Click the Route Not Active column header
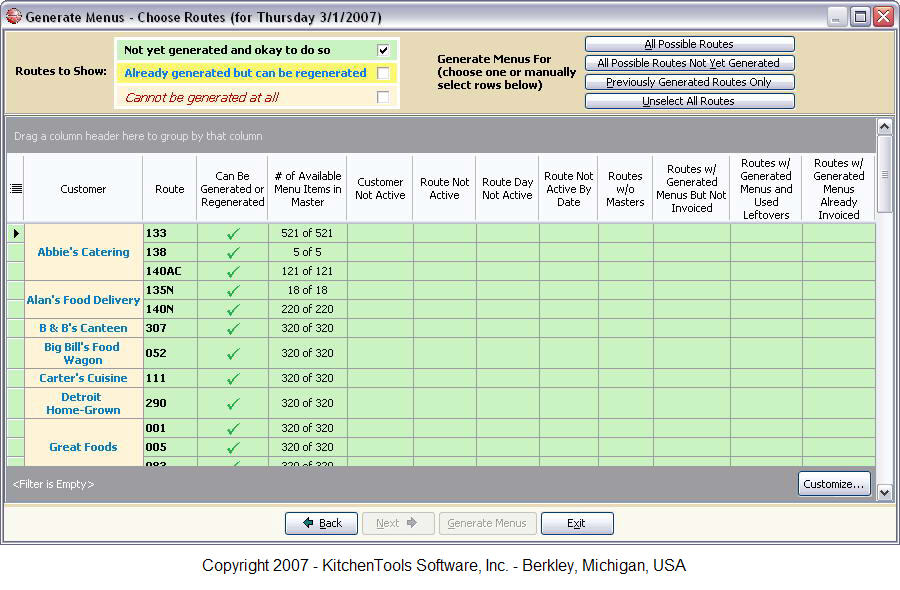 tap(444, 189)
